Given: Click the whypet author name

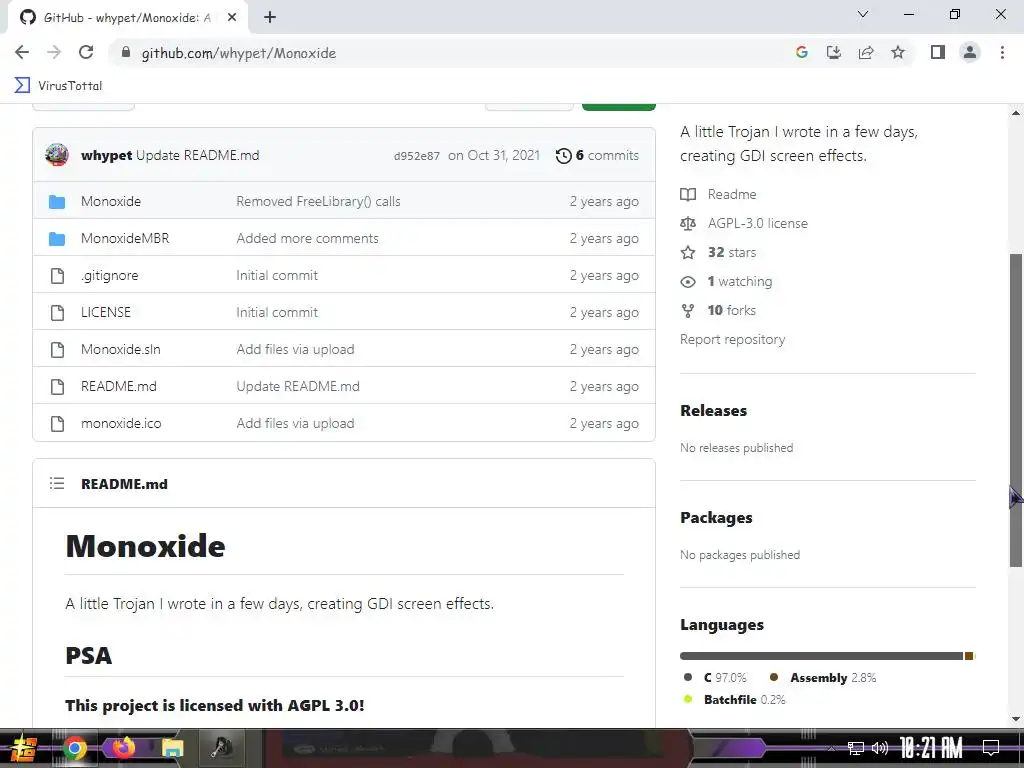Looking at the screenshot, I should 106,155.
